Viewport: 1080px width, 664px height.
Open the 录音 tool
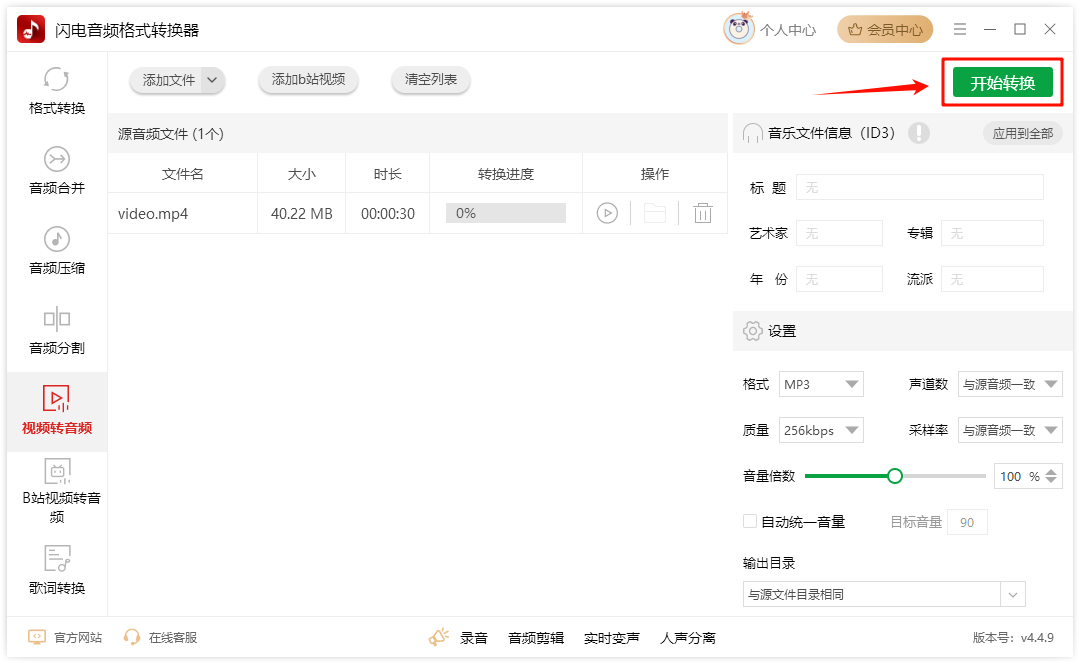tap(474, 638)
